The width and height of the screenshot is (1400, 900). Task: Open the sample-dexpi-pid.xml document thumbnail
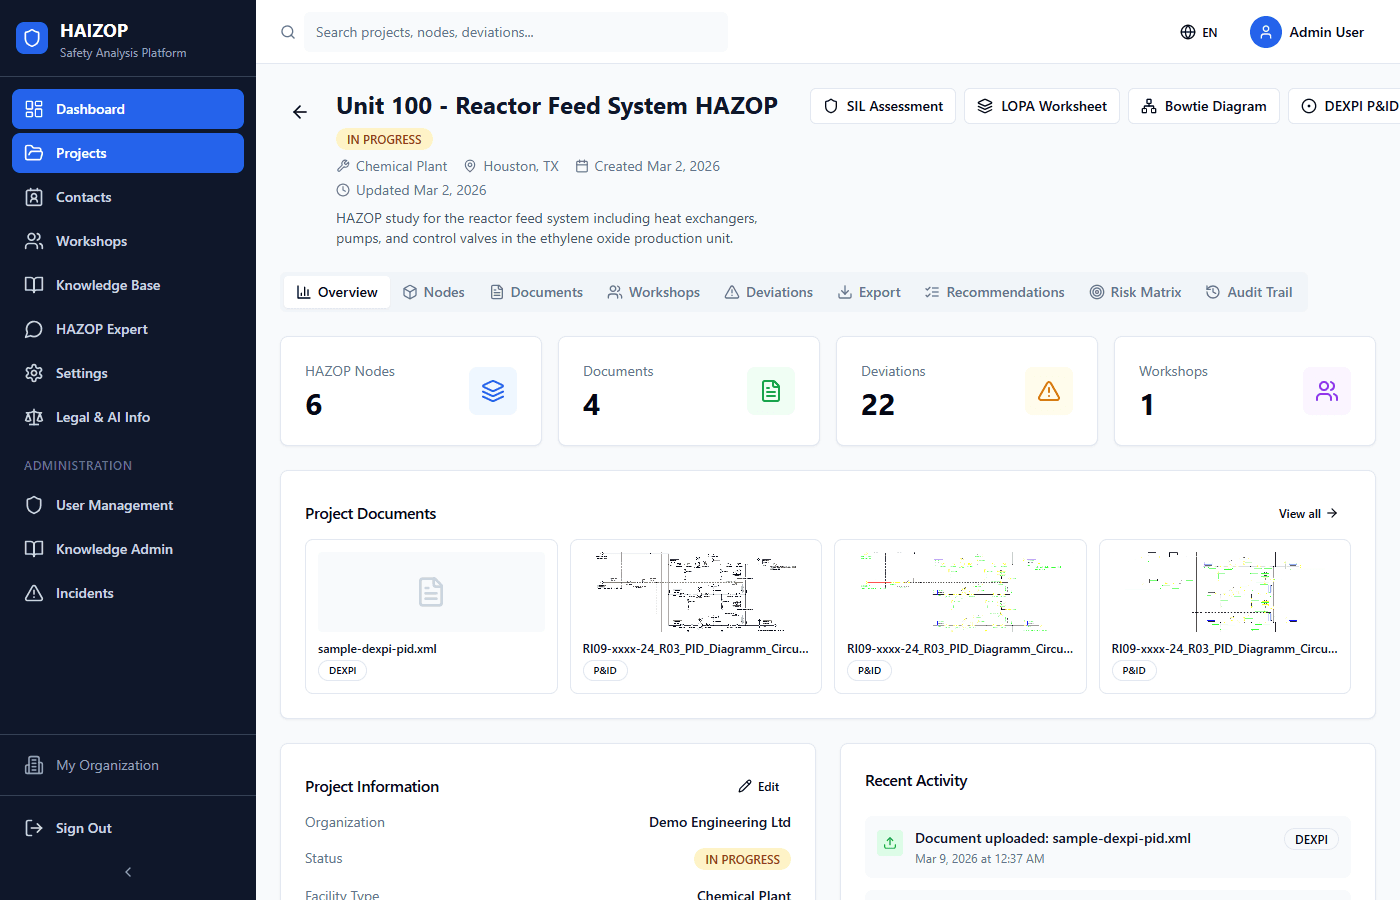pos(431,592)
